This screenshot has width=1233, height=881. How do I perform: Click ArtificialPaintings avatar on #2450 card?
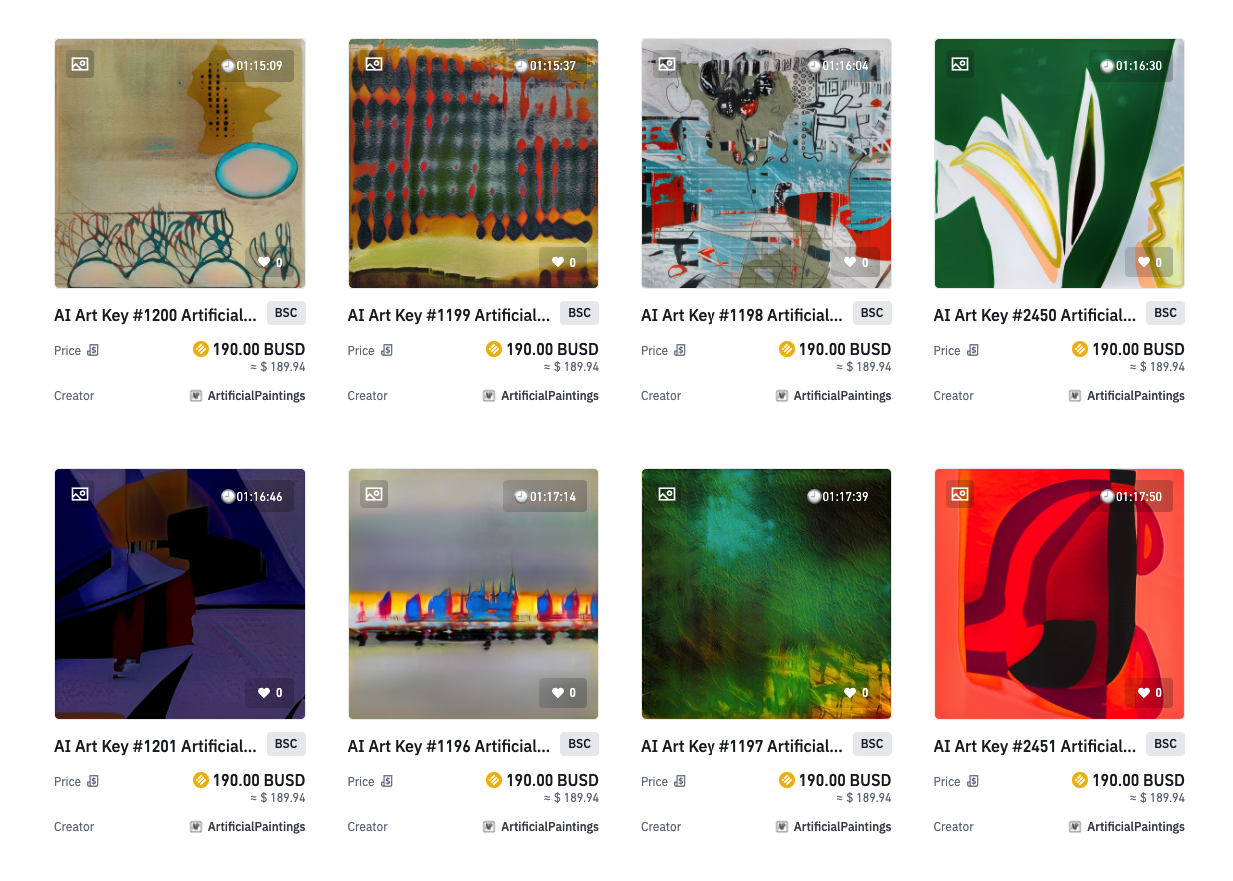[1075, 396]
